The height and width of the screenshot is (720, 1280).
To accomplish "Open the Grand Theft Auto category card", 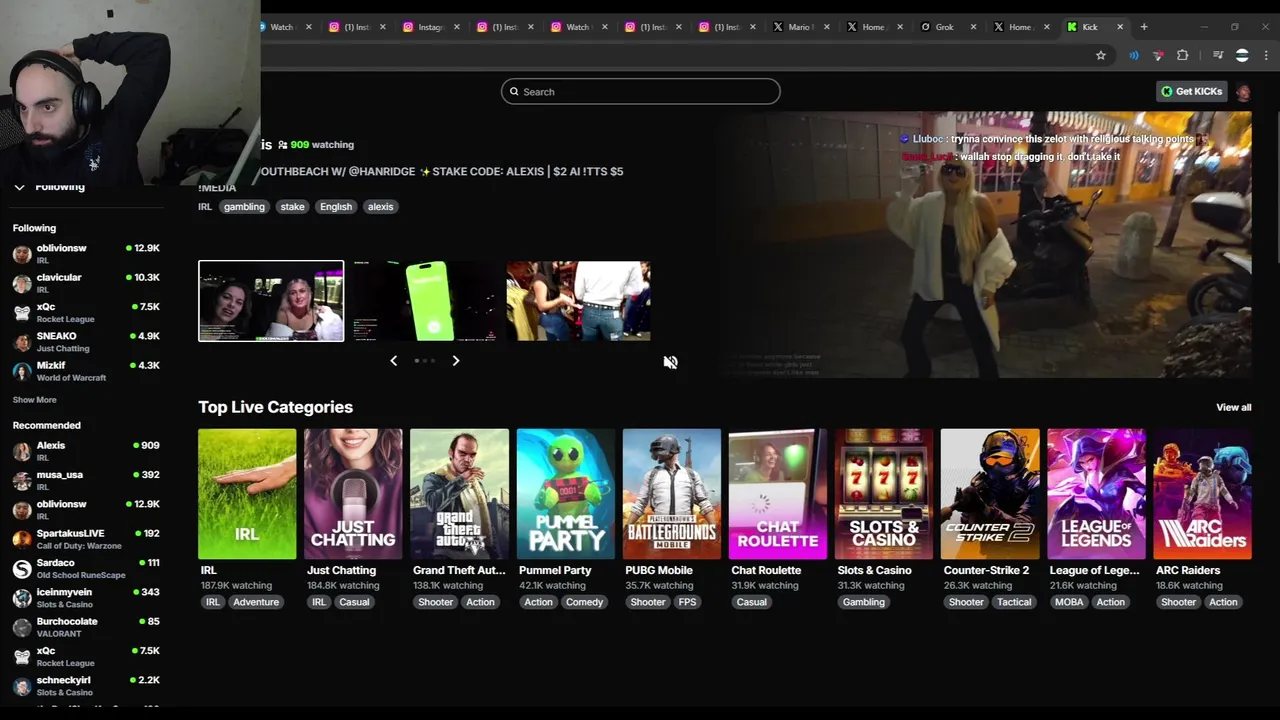I will (459, 494).
